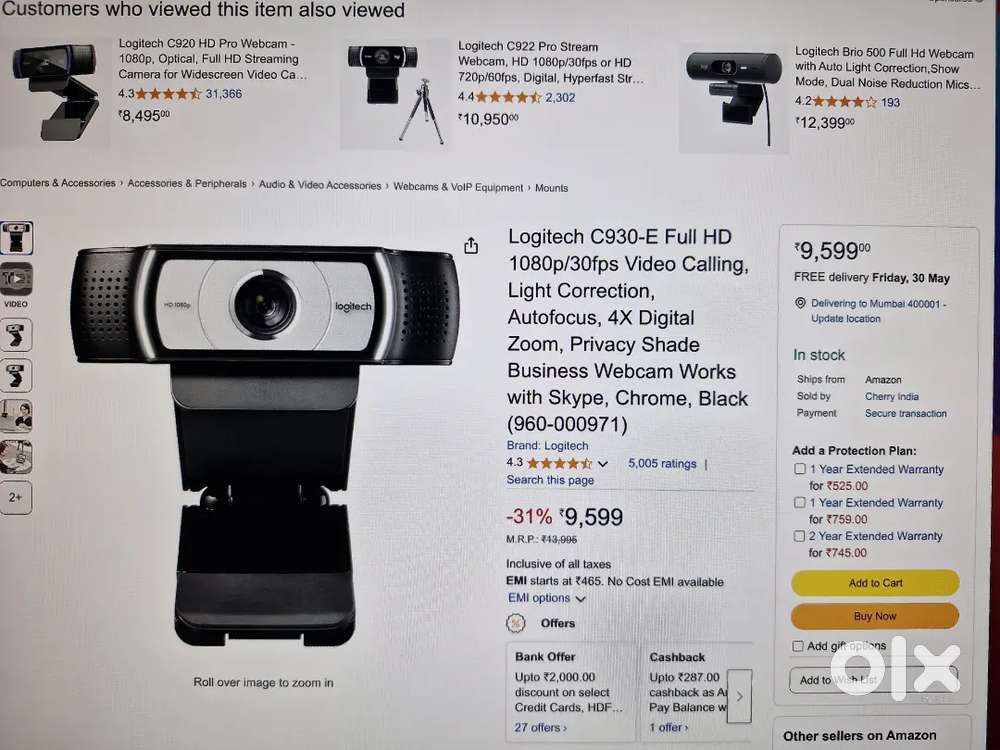Tick the Add gift options checkbox
Image resolution: width=1000 pixels, height=750 pixels.
[798, 646]
